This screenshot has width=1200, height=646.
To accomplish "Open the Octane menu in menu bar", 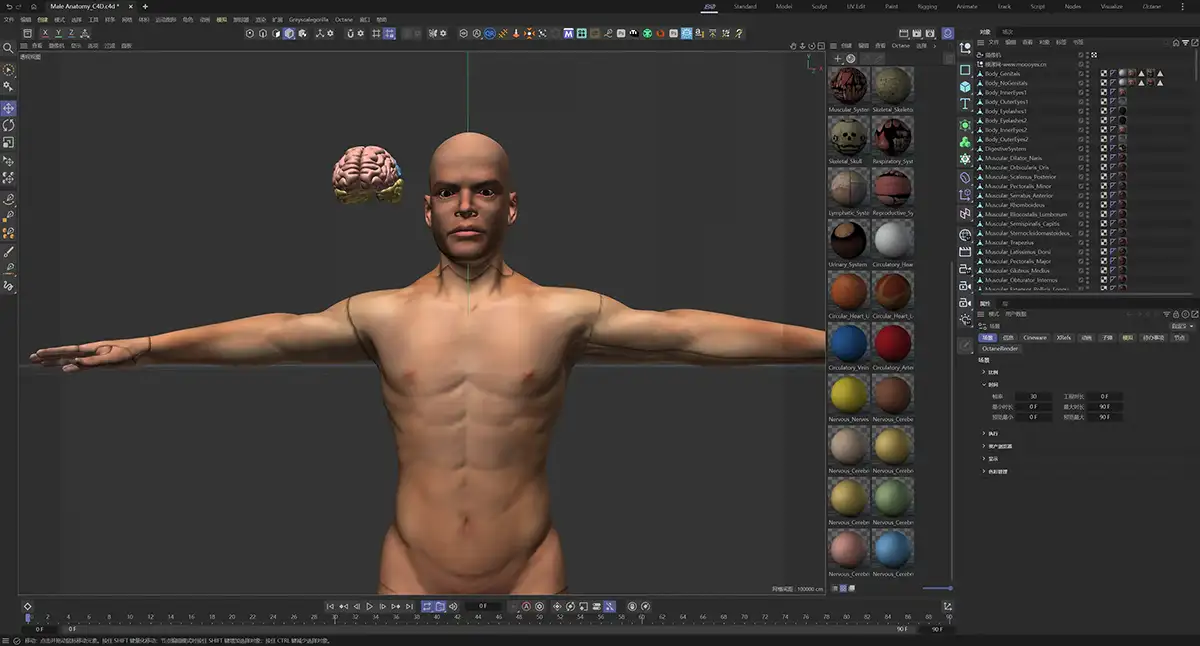I will pos(342,19).
